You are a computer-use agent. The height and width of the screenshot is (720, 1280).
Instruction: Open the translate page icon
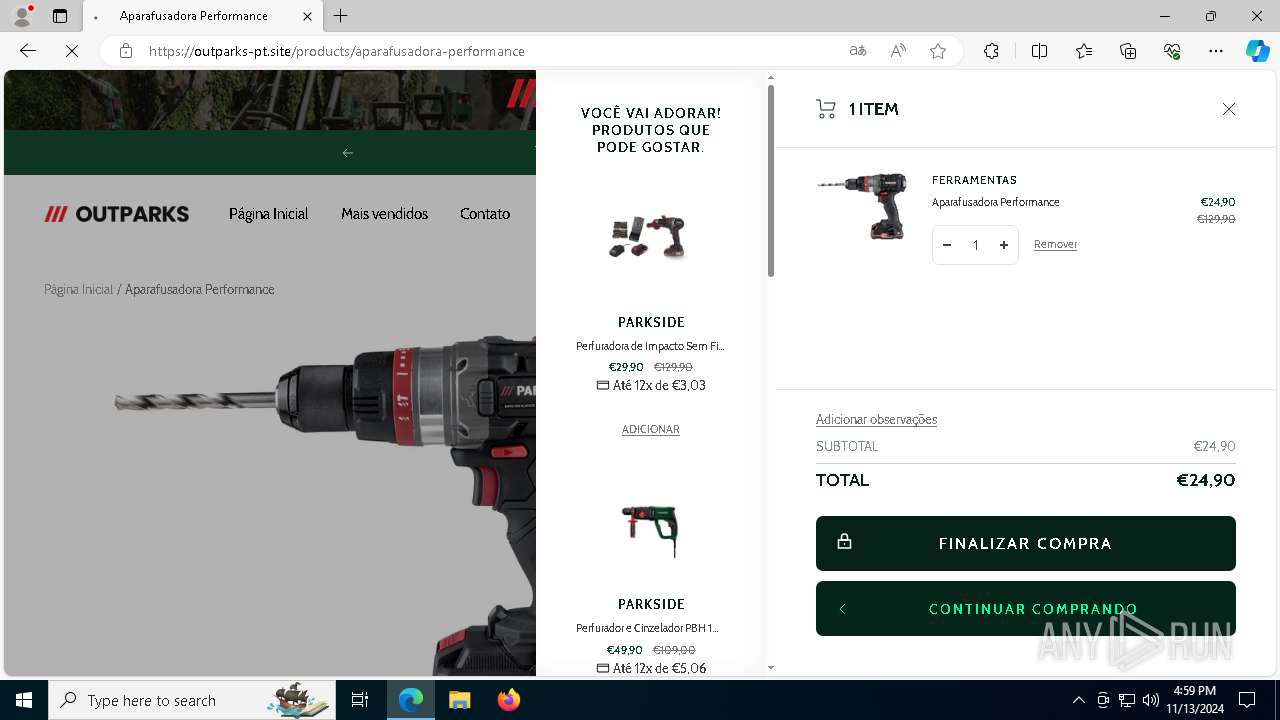858,51
